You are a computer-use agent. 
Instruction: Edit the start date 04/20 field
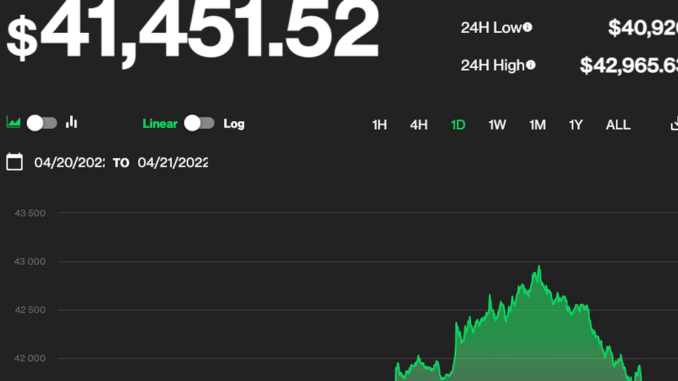point(69,163)
